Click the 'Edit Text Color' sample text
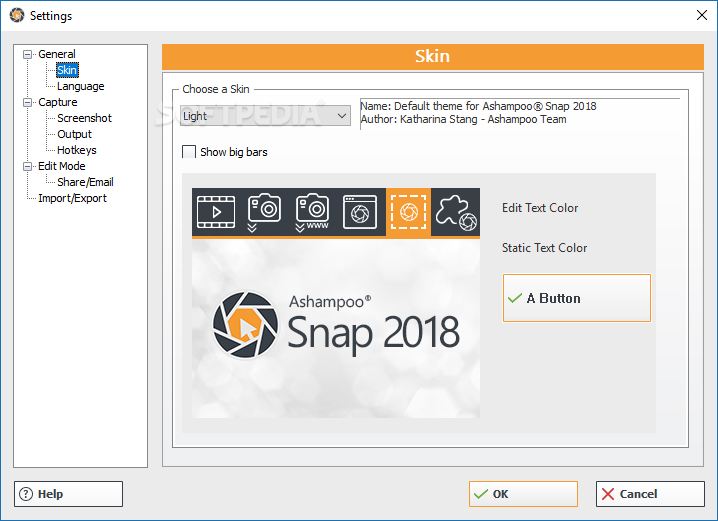The height and width of the screenshot is (521, 718). coord(540,208)
